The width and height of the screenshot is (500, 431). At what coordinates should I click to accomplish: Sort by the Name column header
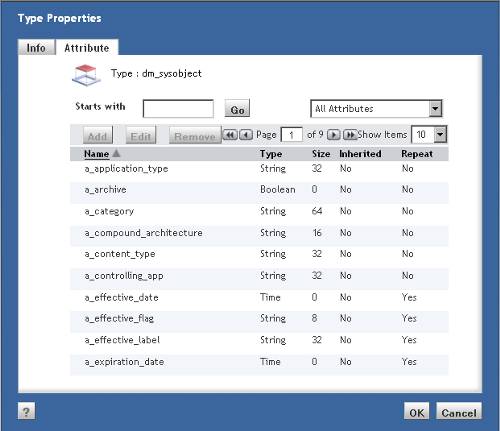coord(96,154)
